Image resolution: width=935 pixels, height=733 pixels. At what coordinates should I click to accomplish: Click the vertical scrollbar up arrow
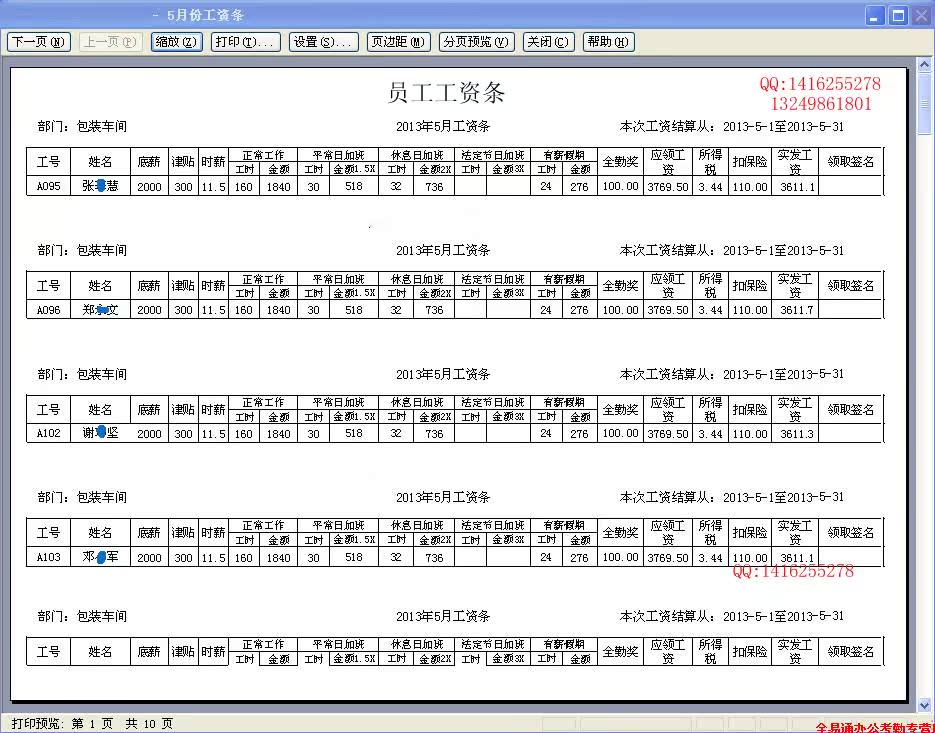click(x=925, y=71)
